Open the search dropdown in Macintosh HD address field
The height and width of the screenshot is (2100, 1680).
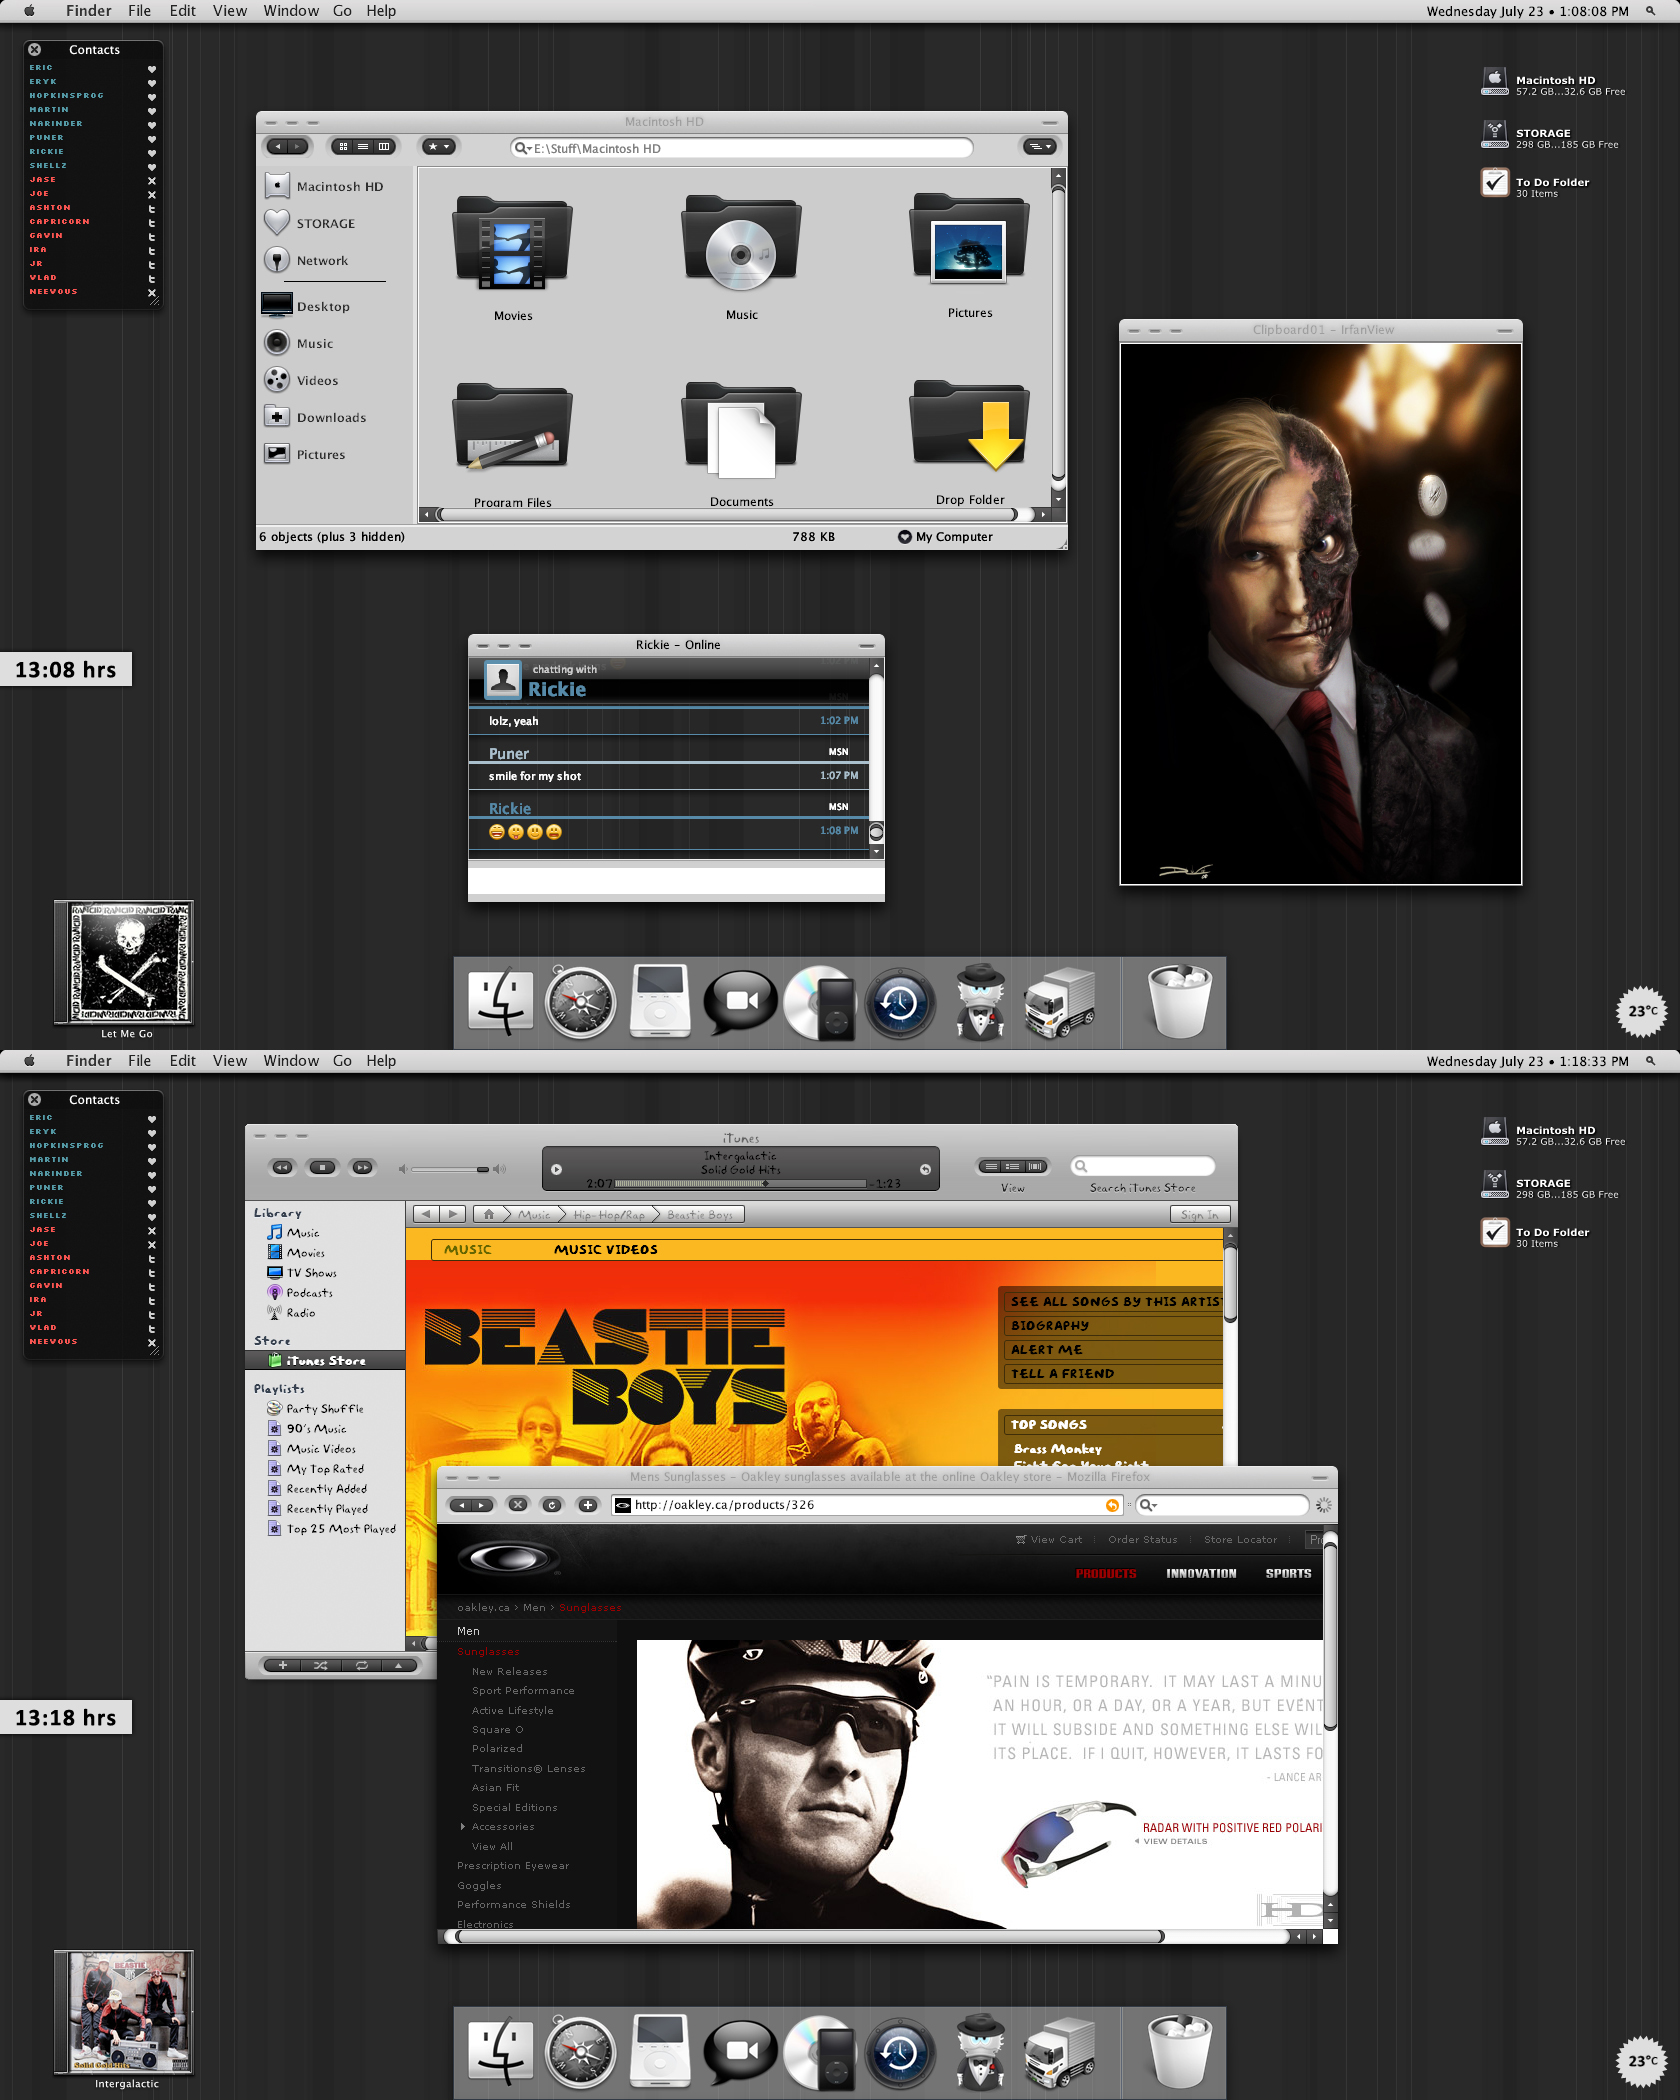pos(523,148)
